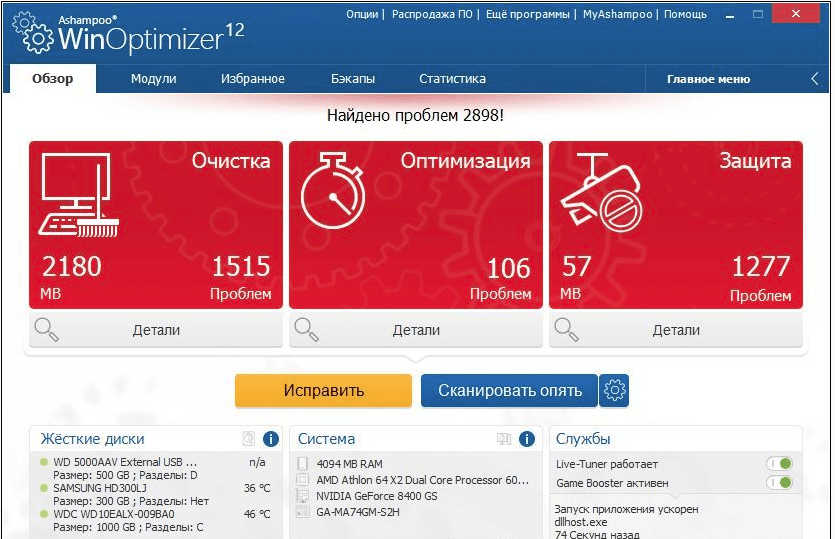
Task: Click GA-MA74GM-S2H motherboard entry
Action: click(x=358, y=512)
